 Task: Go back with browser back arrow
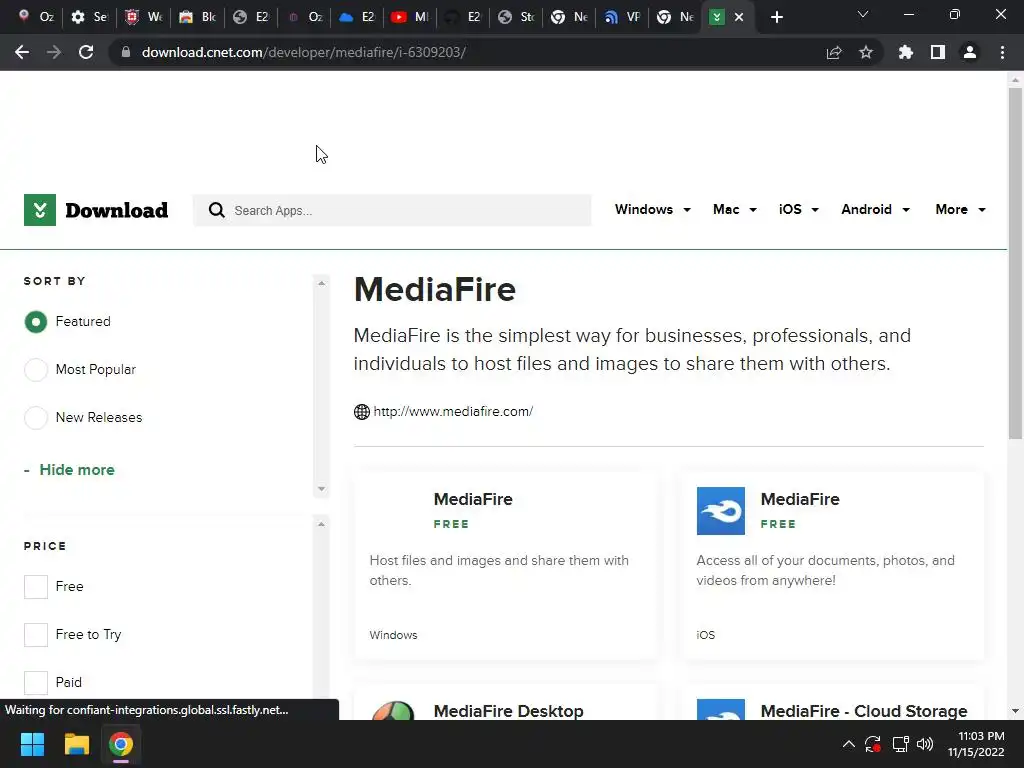[22, 52]
